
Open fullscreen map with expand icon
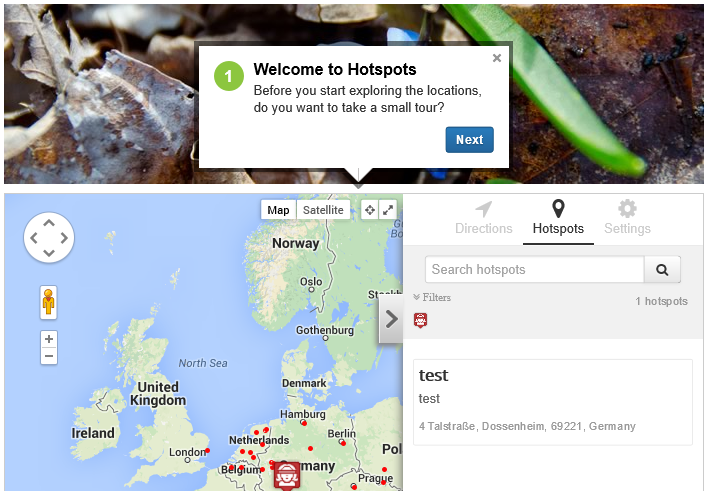coord(388,210)
